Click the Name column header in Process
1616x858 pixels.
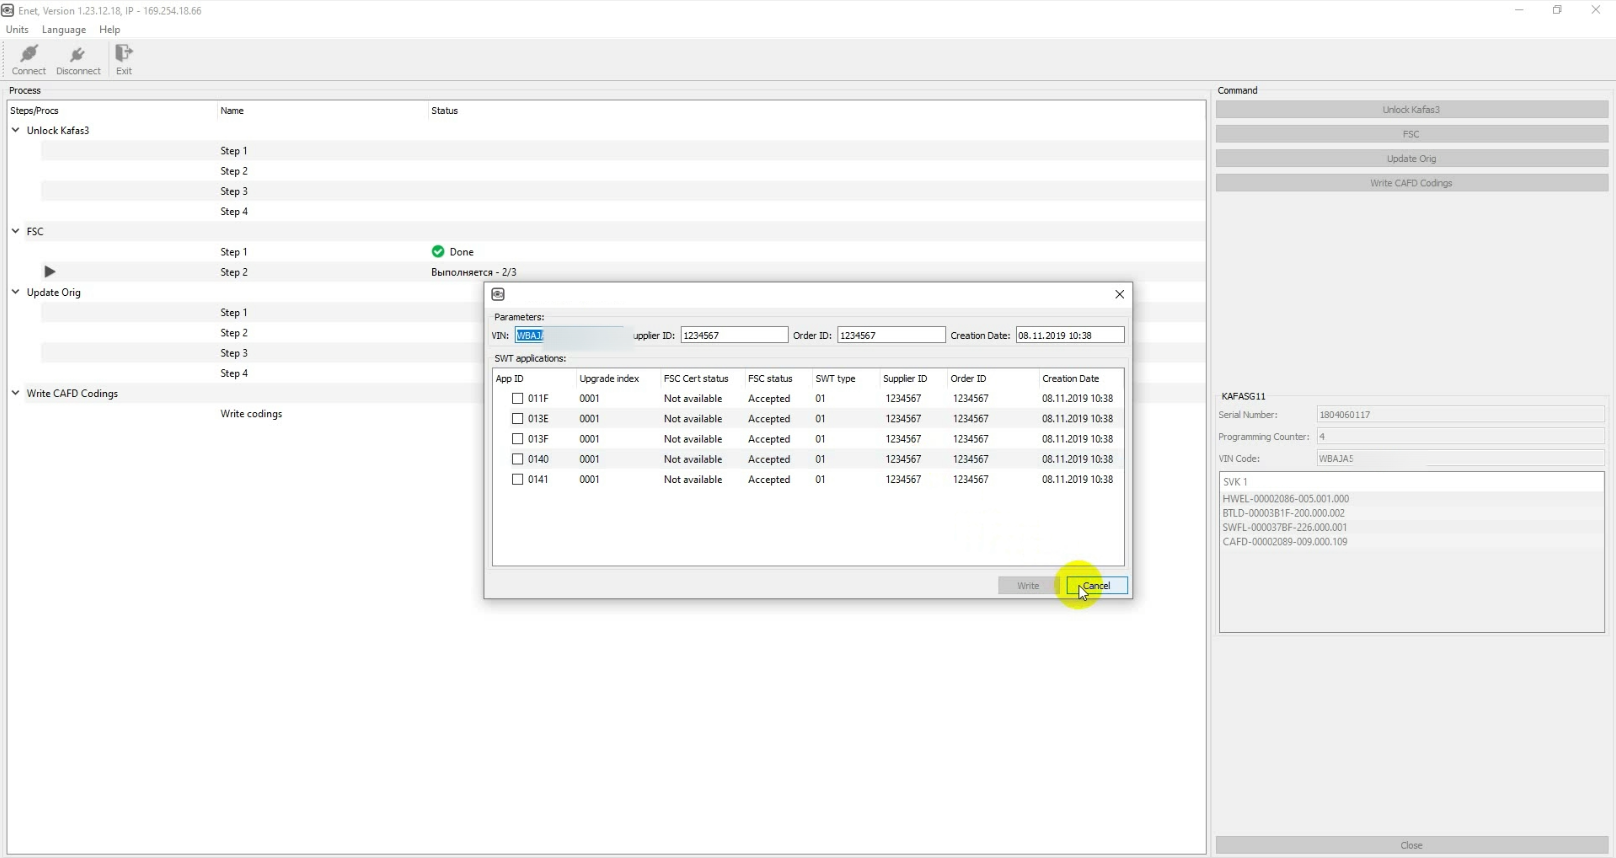[x=232, y=111]
